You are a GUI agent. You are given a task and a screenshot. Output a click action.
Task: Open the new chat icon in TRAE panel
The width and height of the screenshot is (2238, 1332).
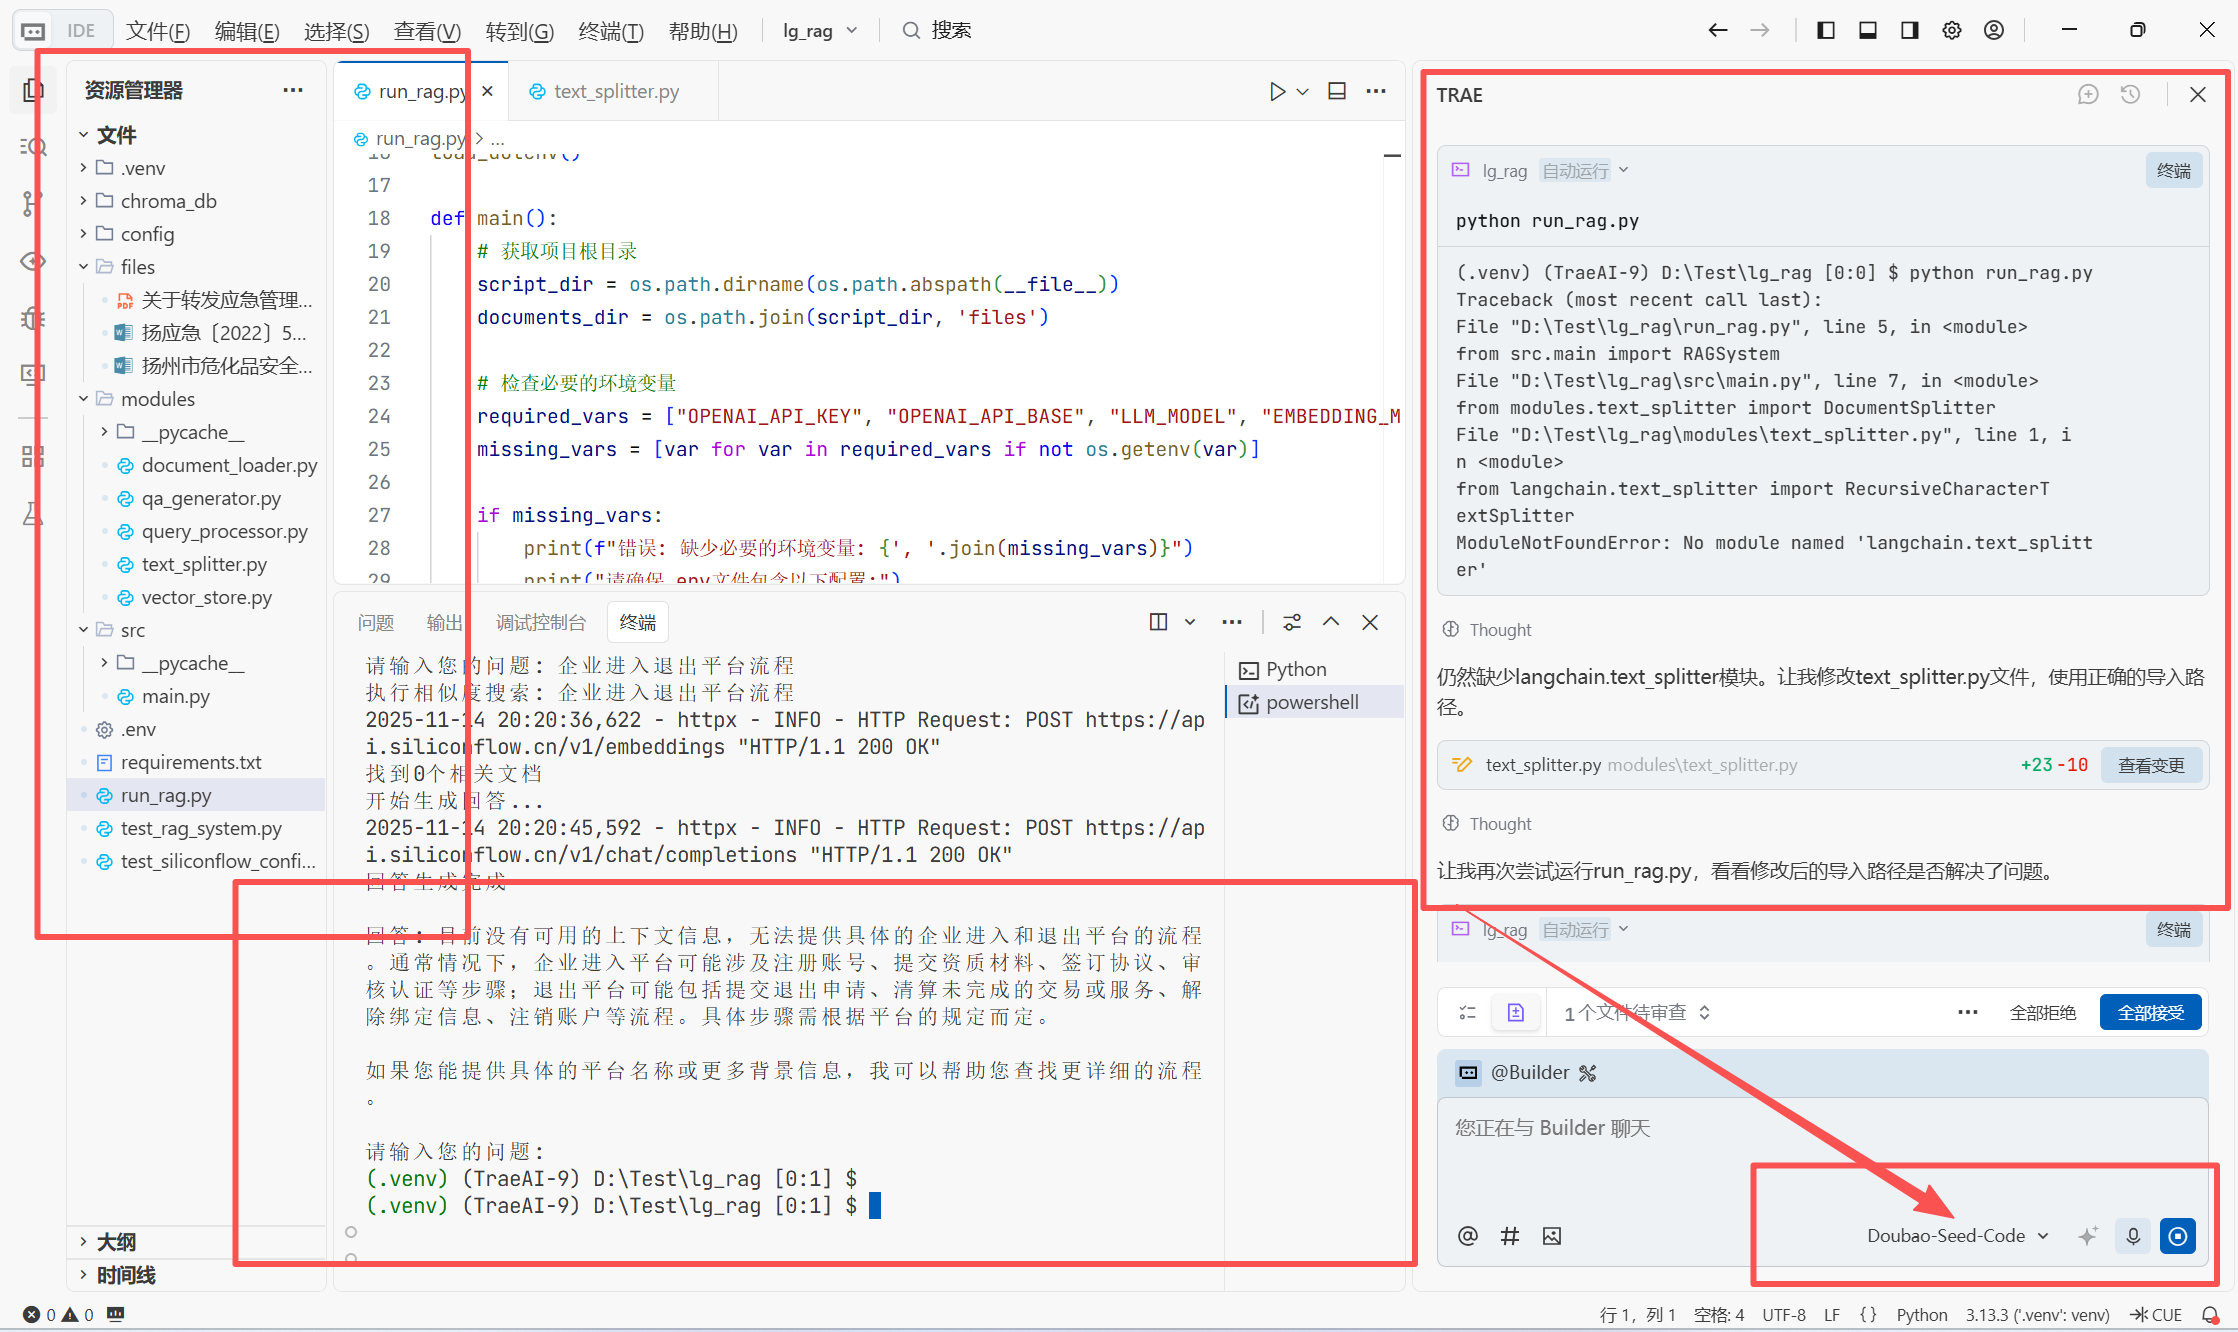(x=2087, y=95)
